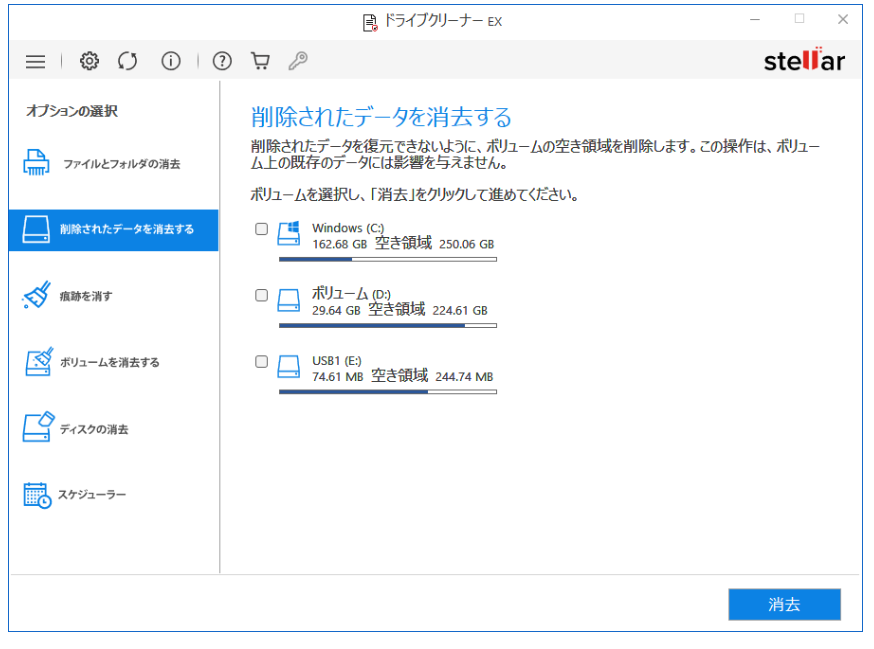Select 痕跡を消す sidebar option
874x649 pixels.
pyautogui.click(x=113, y=296)
